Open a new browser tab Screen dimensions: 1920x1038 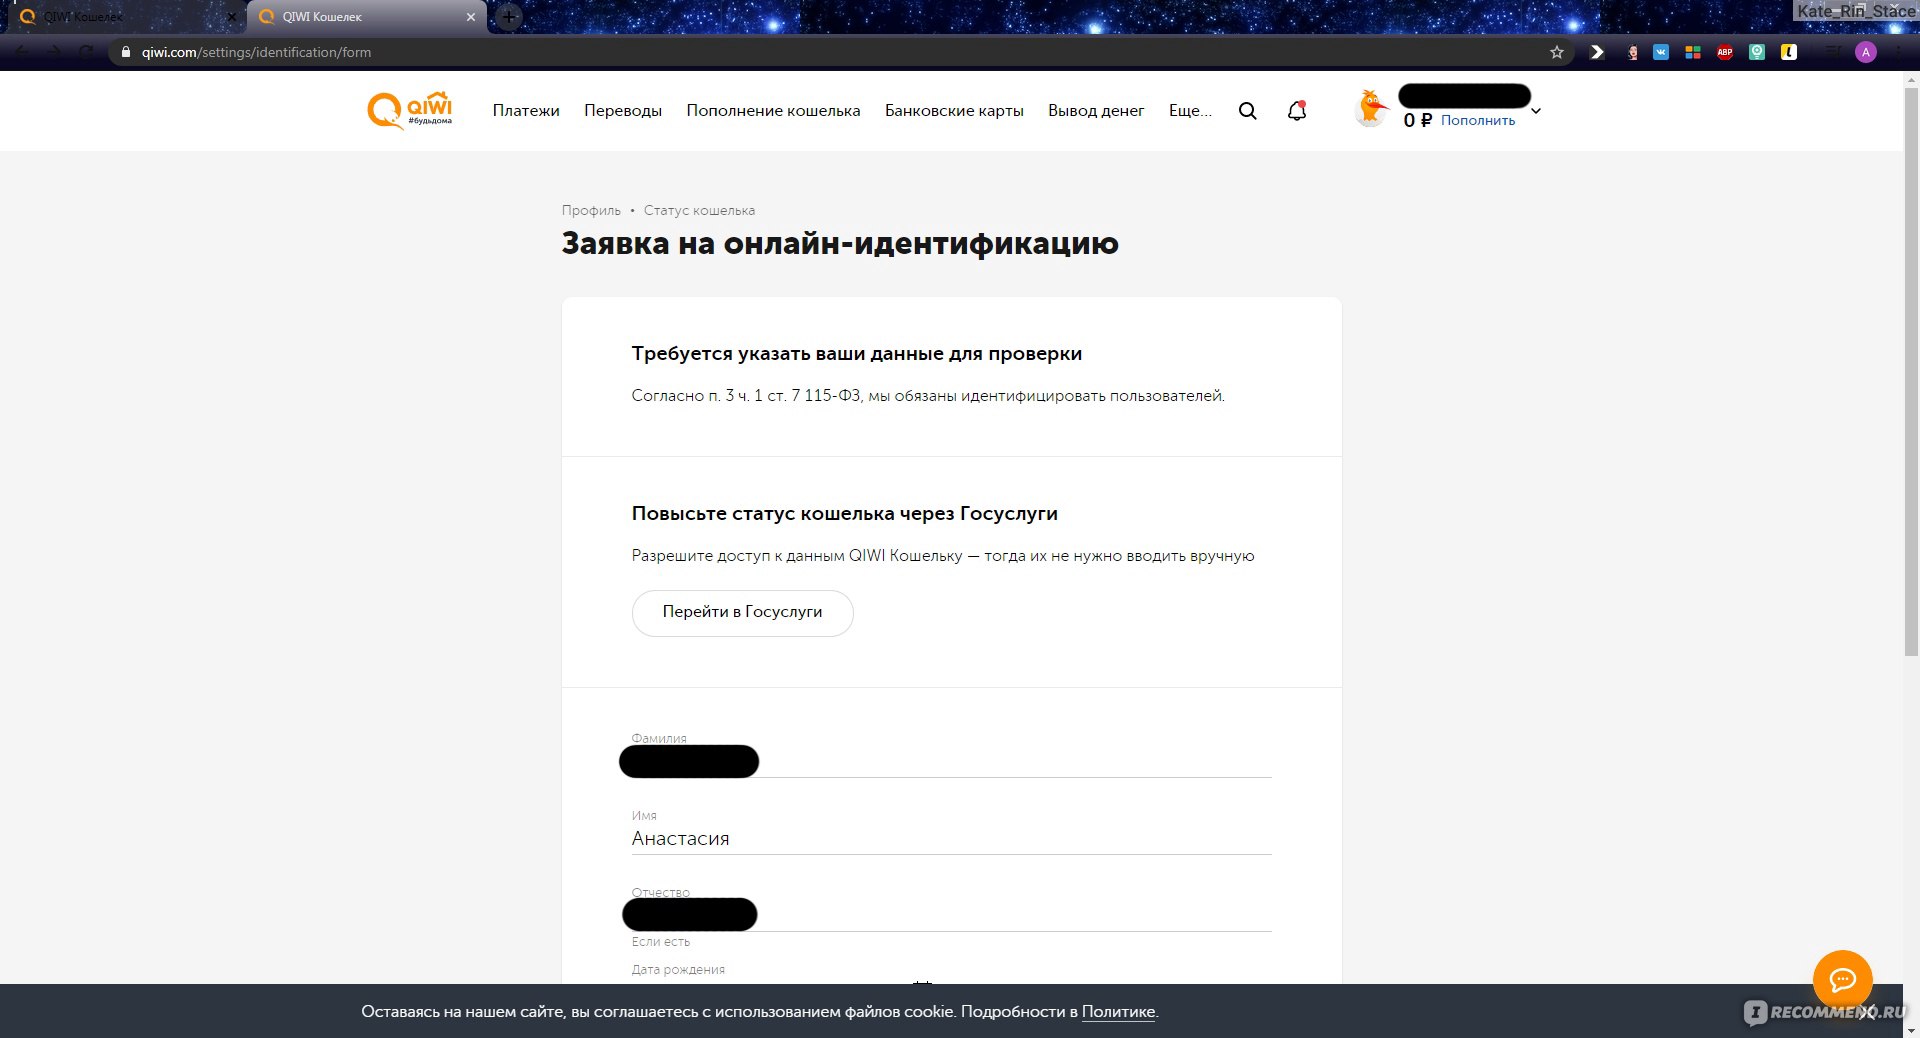[509, 16]
